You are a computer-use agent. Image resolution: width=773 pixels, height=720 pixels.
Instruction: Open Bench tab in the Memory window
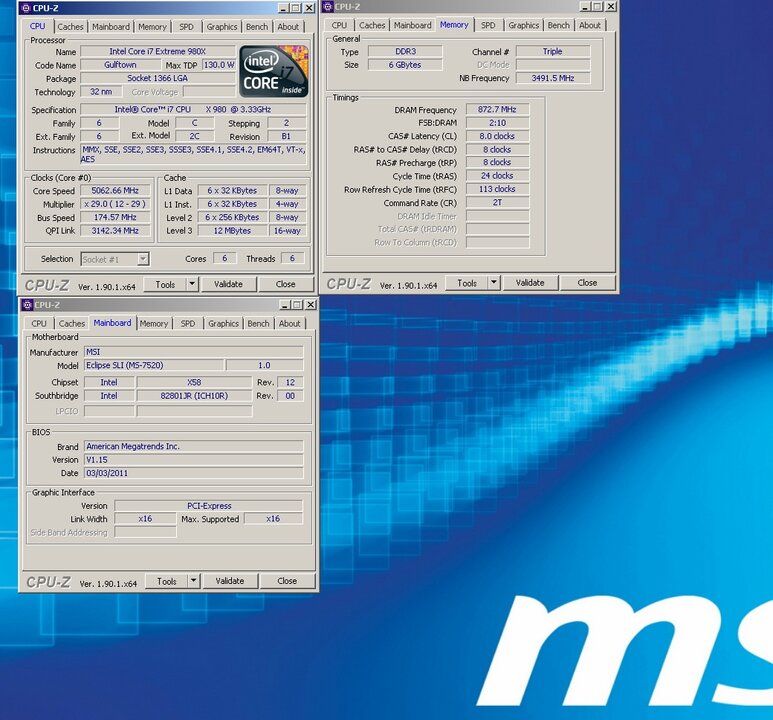559,25
